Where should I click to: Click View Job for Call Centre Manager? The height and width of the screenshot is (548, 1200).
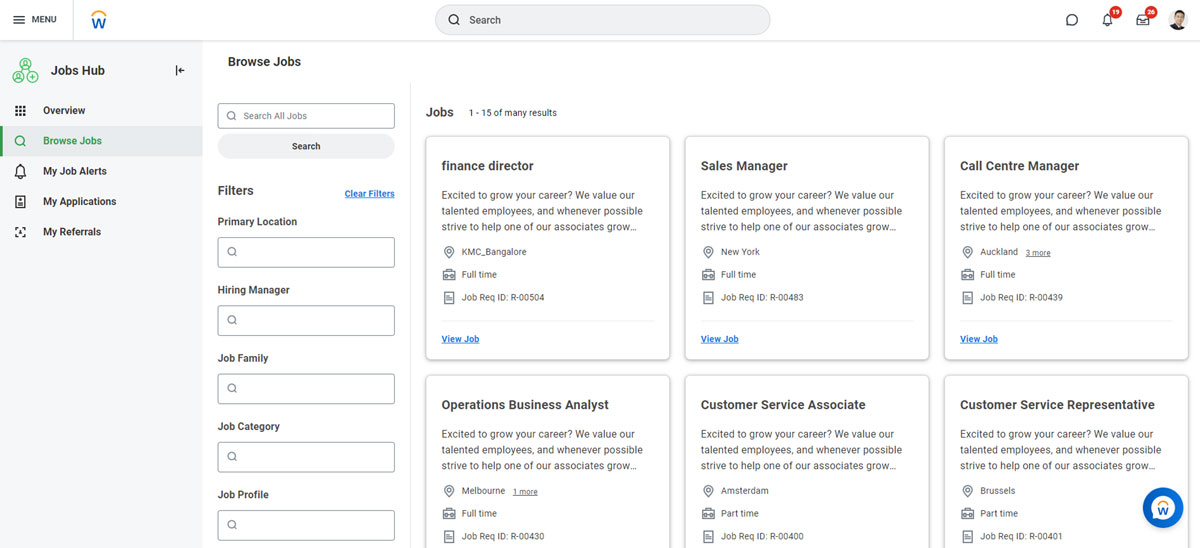click(x=979, y=339)
